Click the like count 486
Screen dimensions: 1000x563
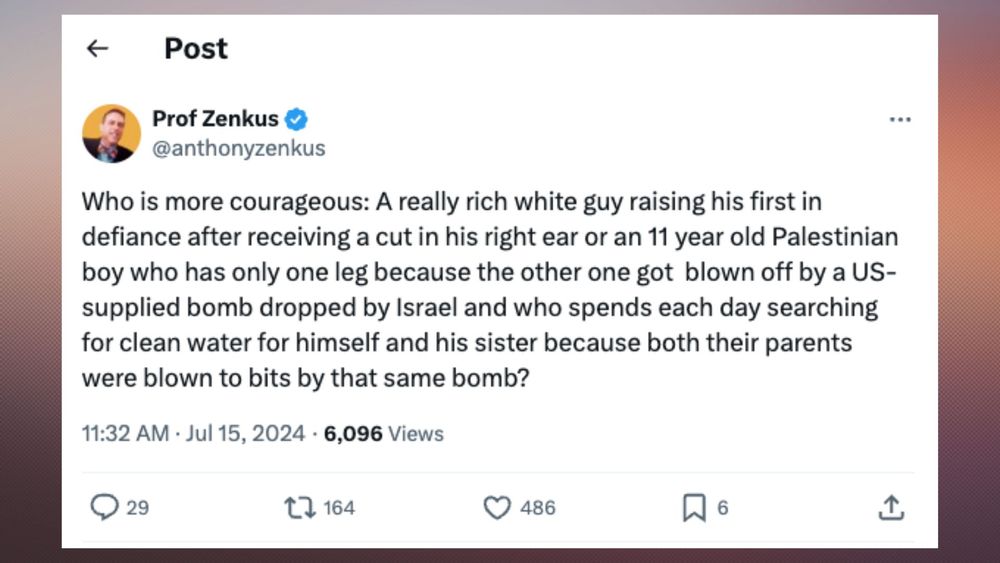(537, 508)
